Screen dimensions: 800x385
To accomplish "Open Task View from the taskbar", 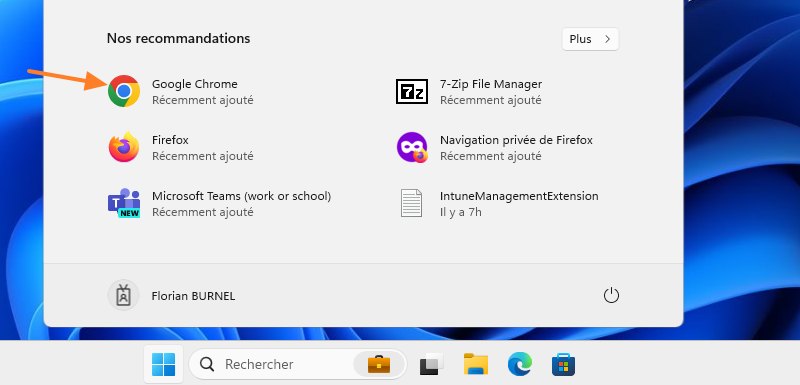I will tap(431, 364).
